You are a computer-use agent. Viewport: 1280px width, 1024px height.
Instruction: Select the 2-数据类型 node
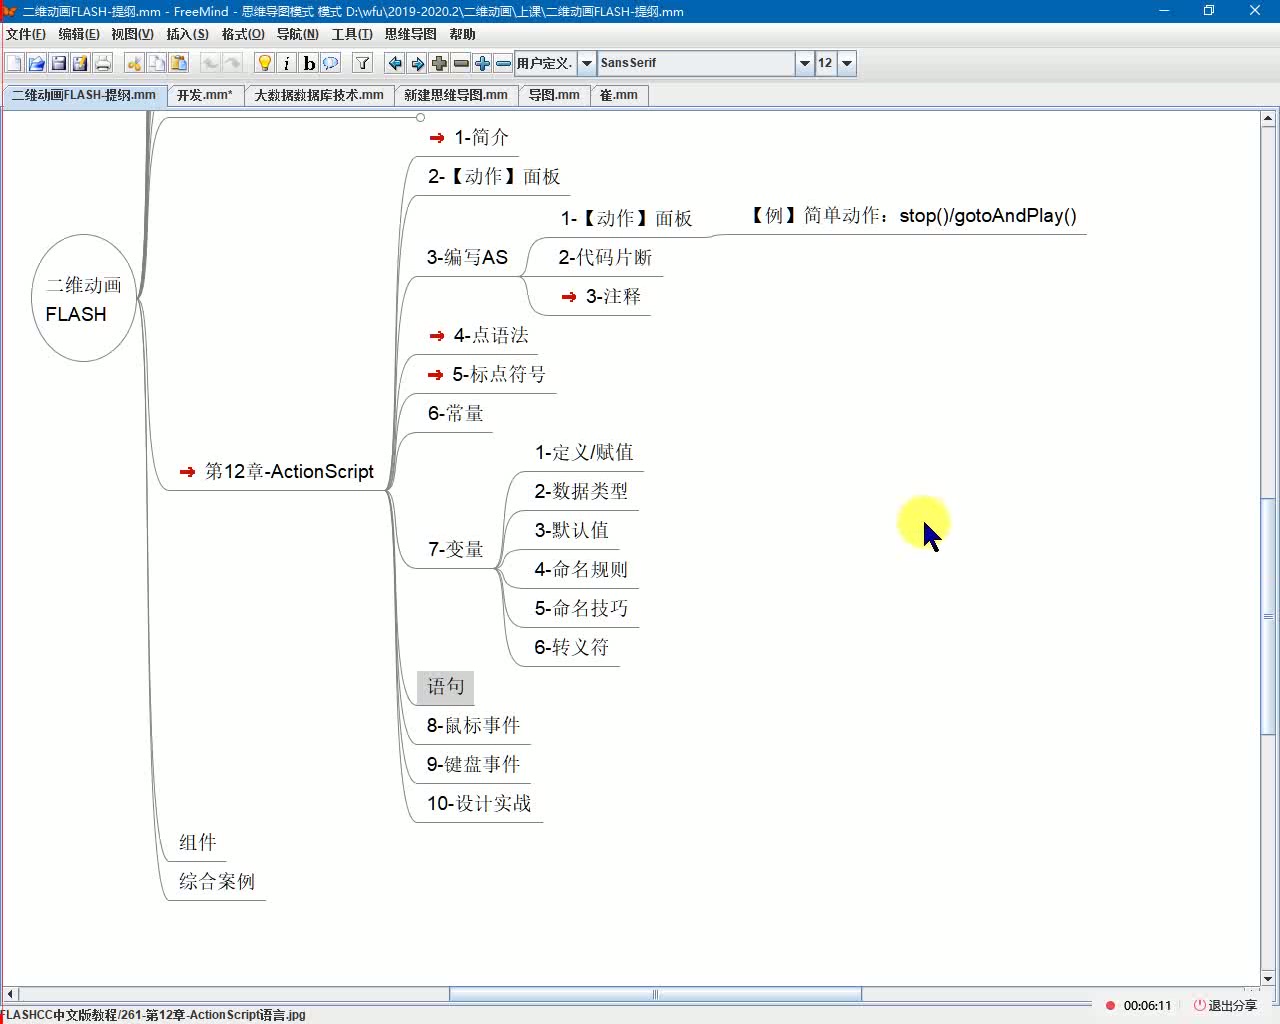(x=581, y=491)
